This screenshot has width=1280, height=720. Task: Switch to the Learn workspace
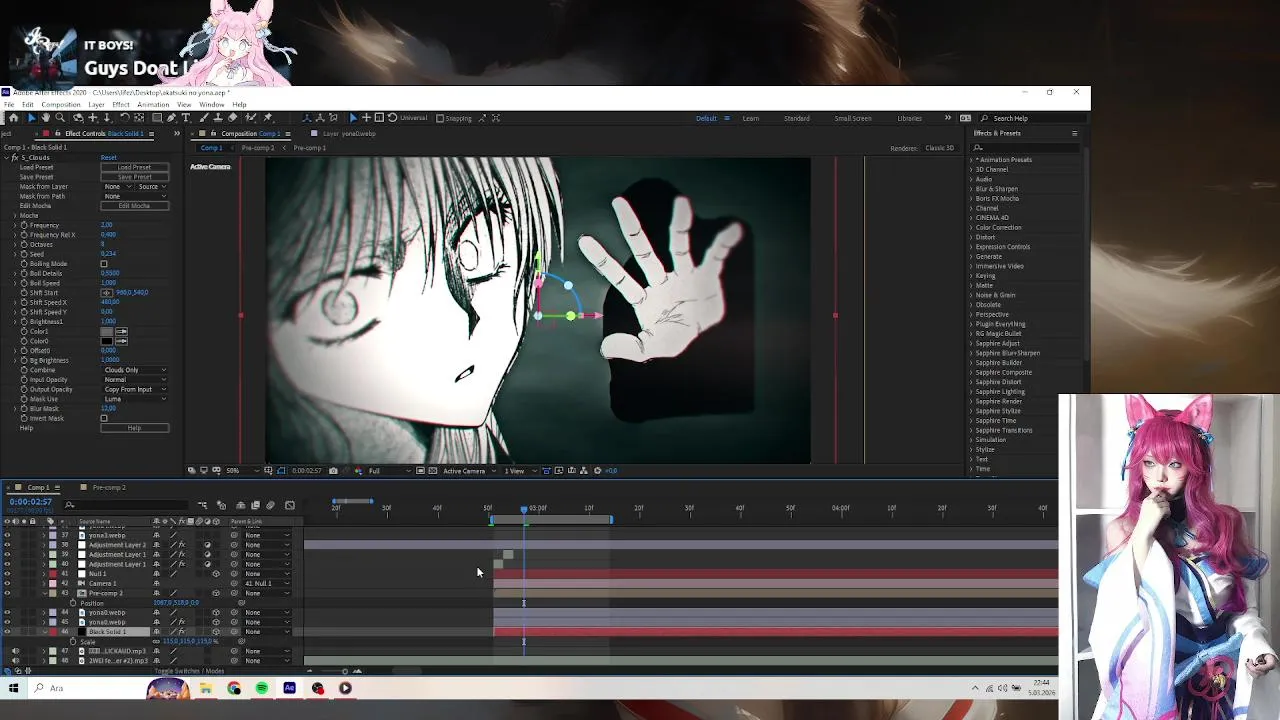[x=750, y=118]
